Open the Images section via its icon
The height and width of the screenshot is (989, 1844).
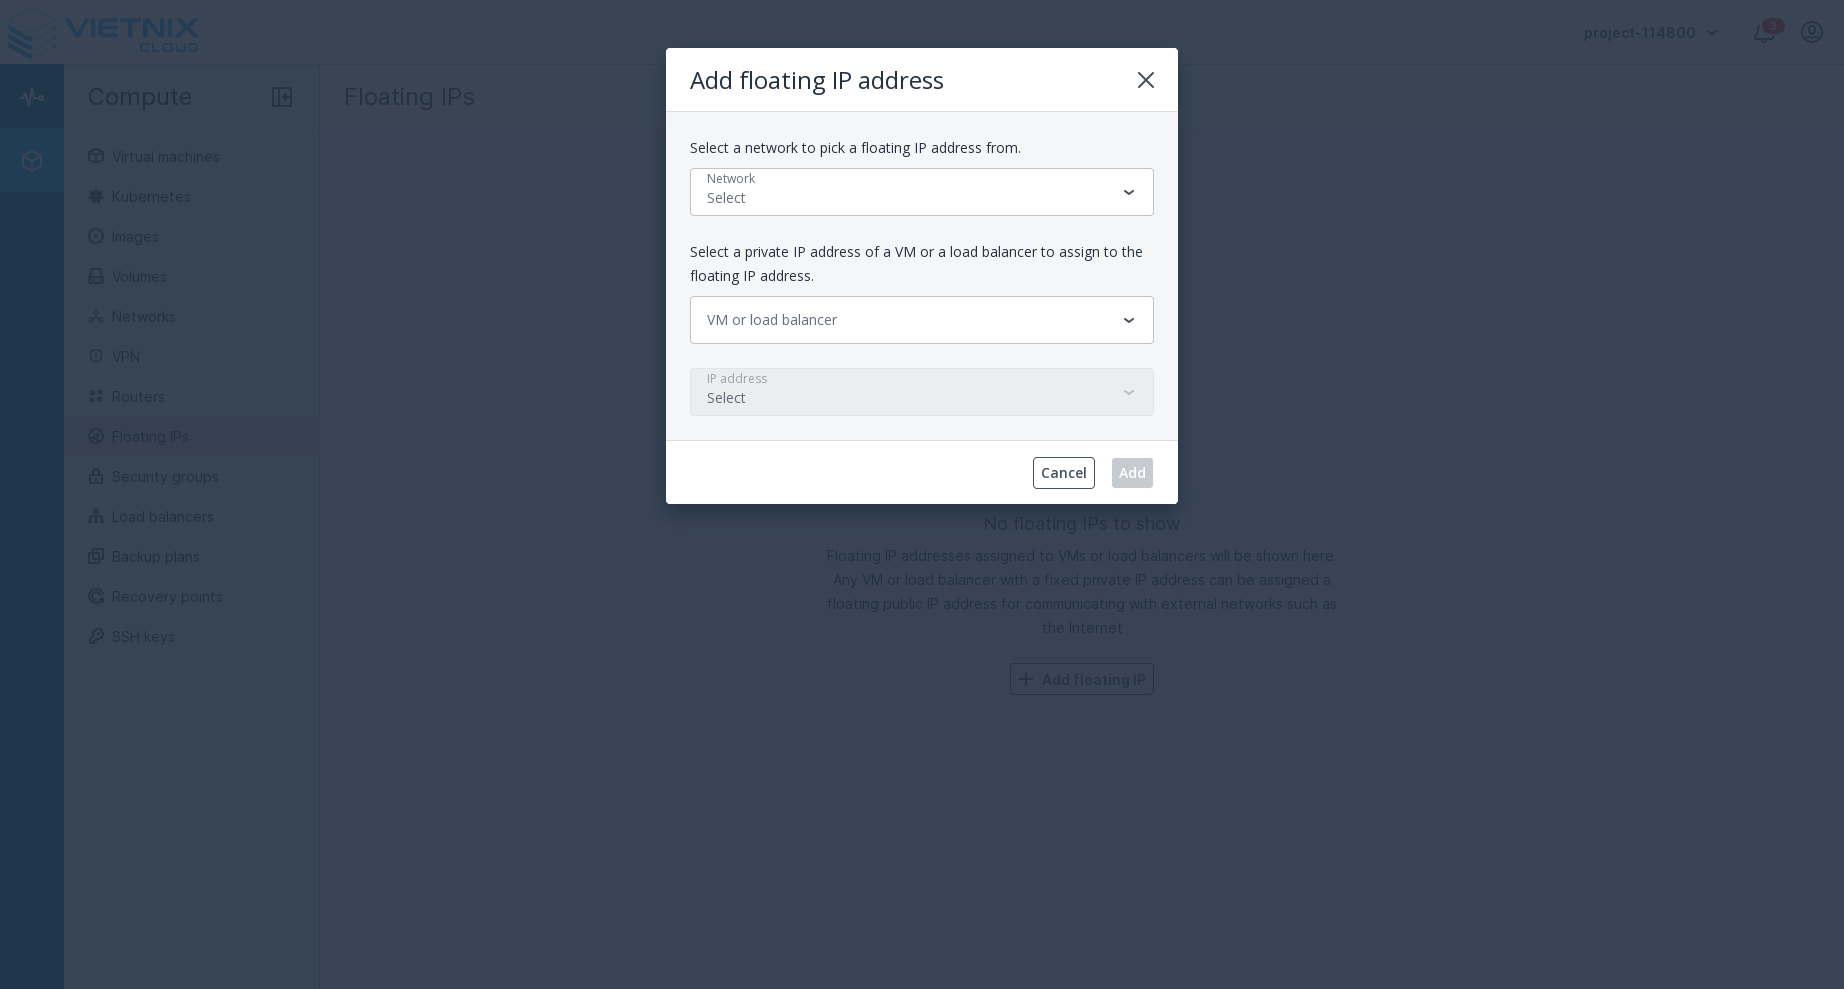(96, 237)
